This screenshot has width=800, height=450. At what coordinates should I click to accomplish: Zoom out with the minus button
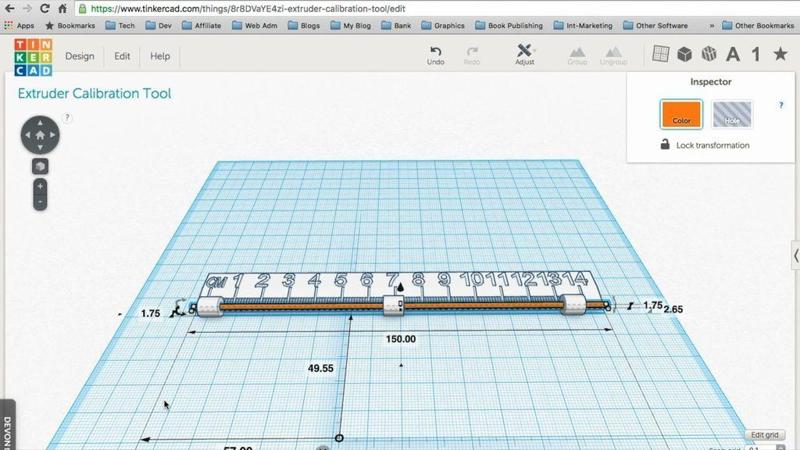(40, 202)
